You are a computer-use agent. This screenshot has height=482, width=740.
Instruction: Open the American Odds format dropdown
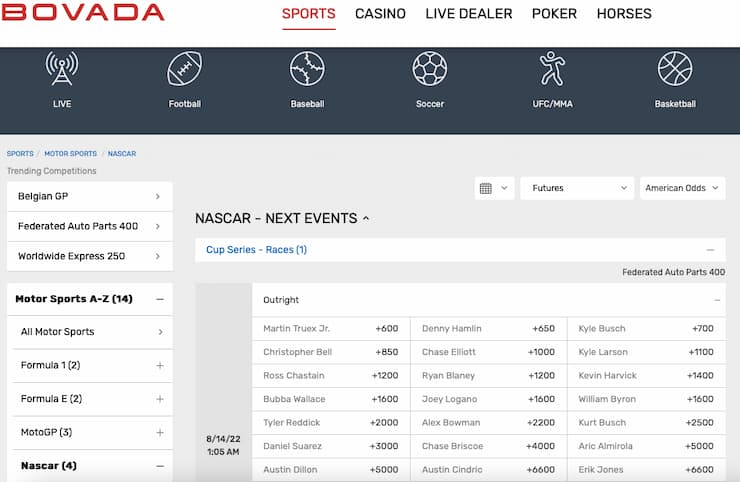[682, 188]
